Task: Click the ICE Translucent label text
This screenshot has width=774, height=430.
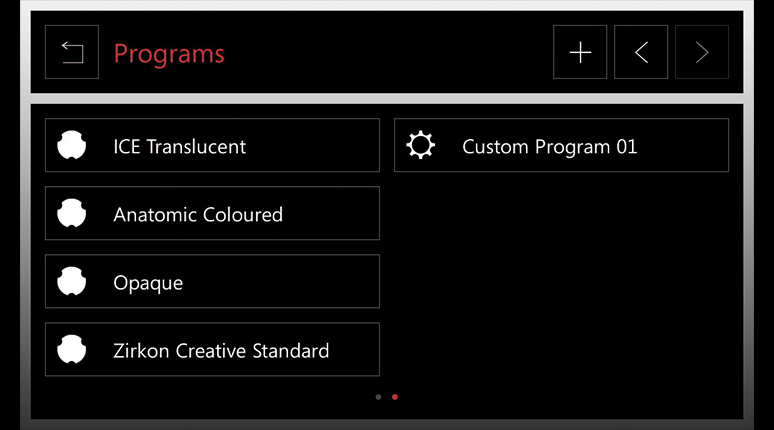Action: [180, 147]
